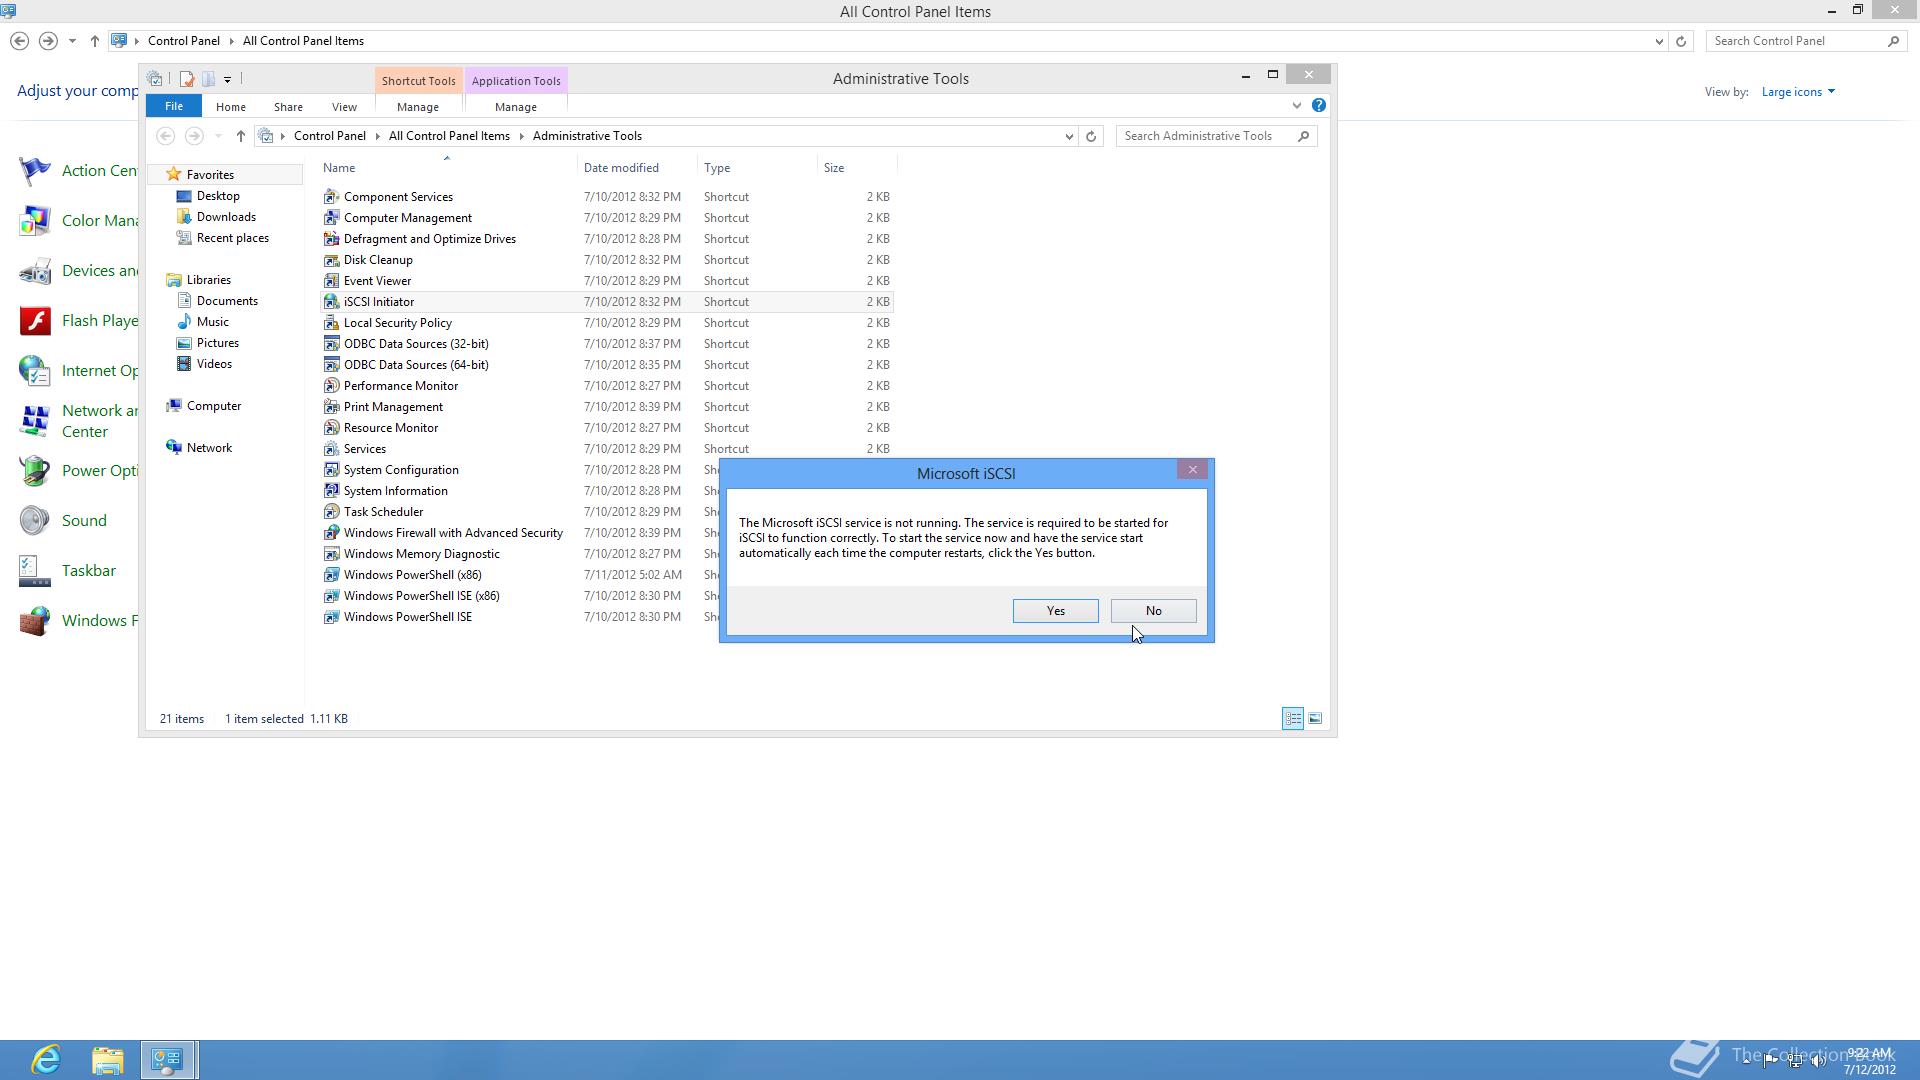Refresh the Administrative Tools folder
The width and height of the screenshot is (1920, 1080).
pyautogui.click(x=1091, y=136)
